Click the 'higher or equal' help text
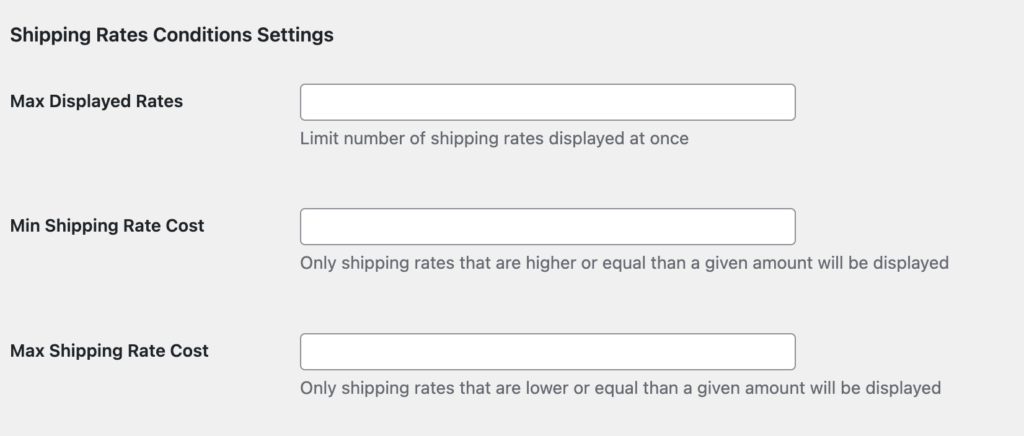 click(624, 264)
